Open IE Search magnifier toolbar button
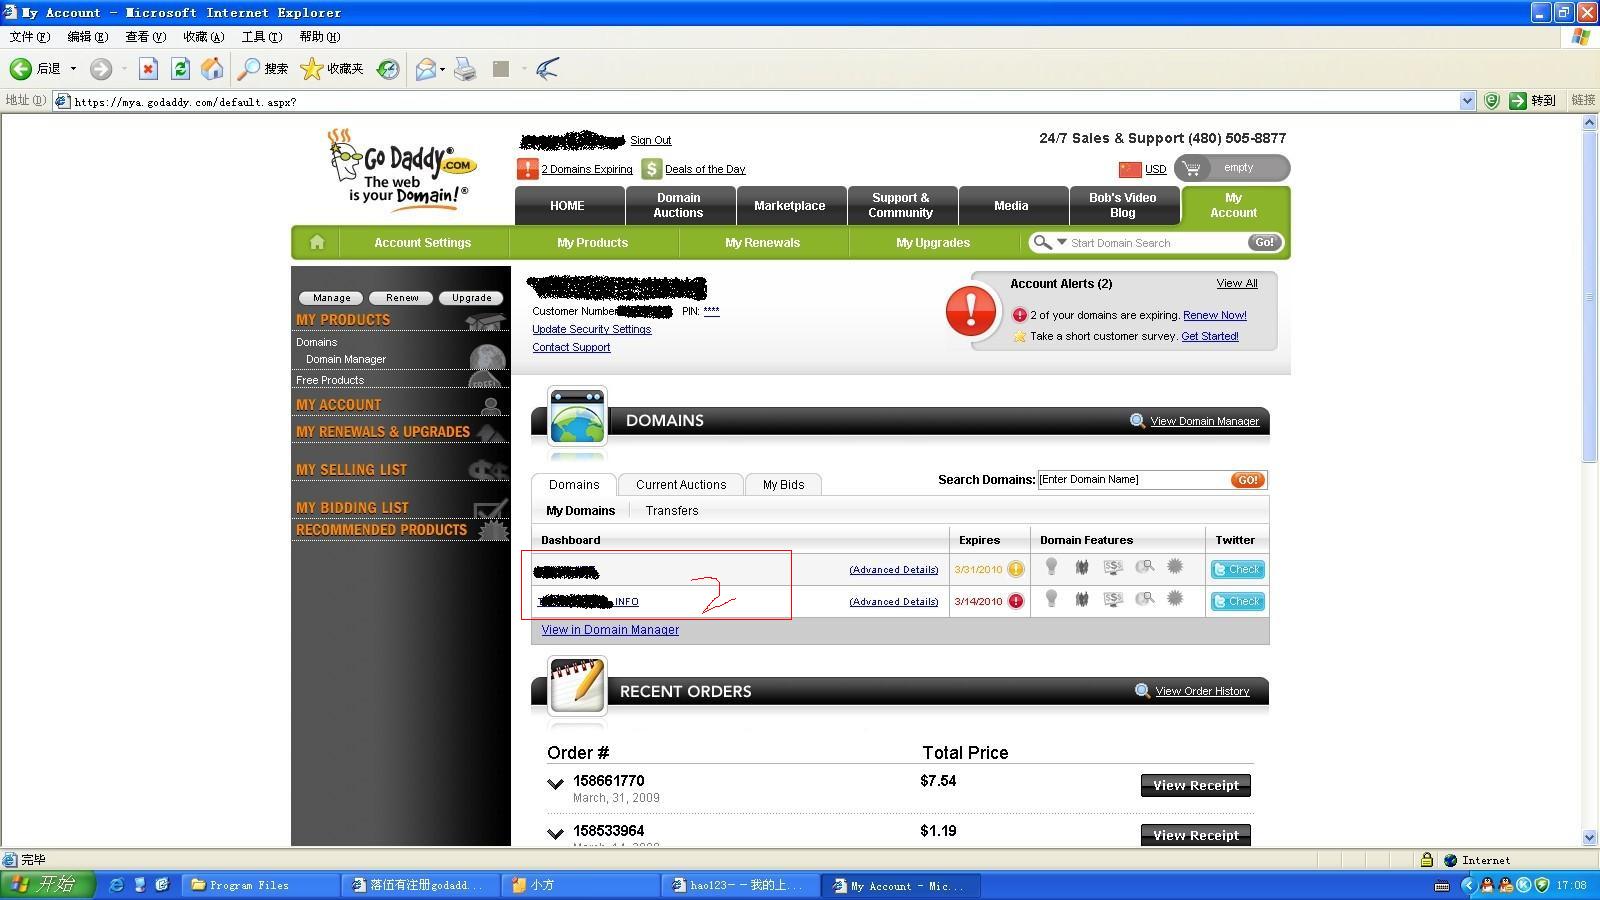This screenshot has height=900, width=1600. click(x=263, y=69)
